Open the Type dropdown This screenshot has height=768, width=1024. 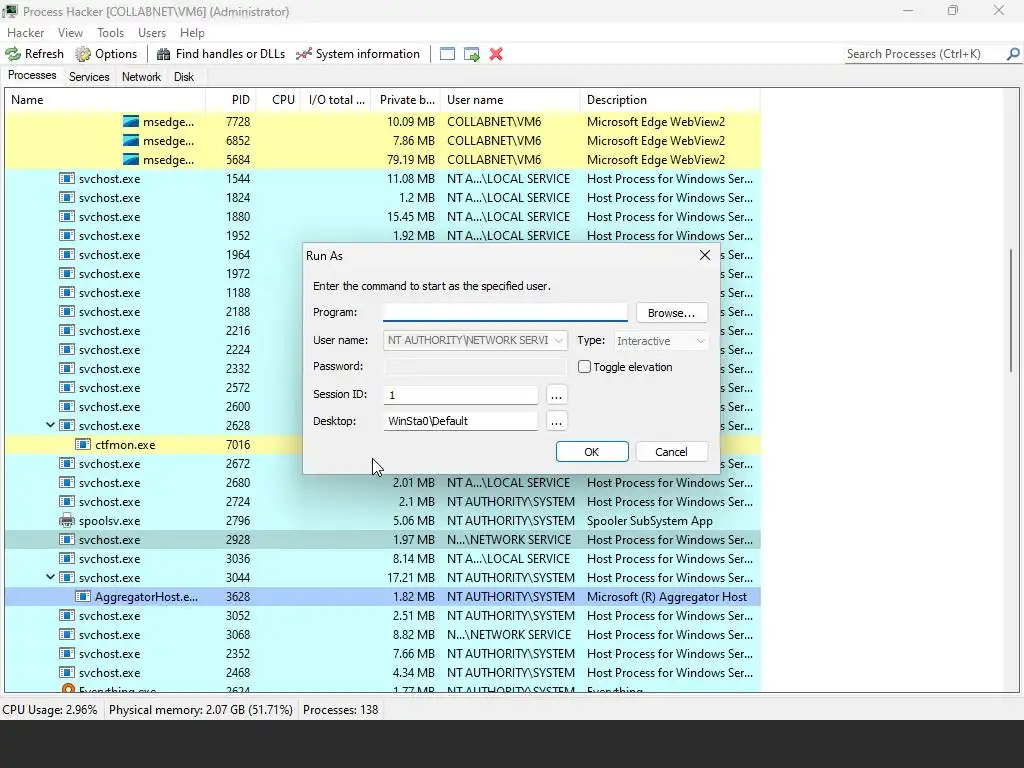point(700,341)
